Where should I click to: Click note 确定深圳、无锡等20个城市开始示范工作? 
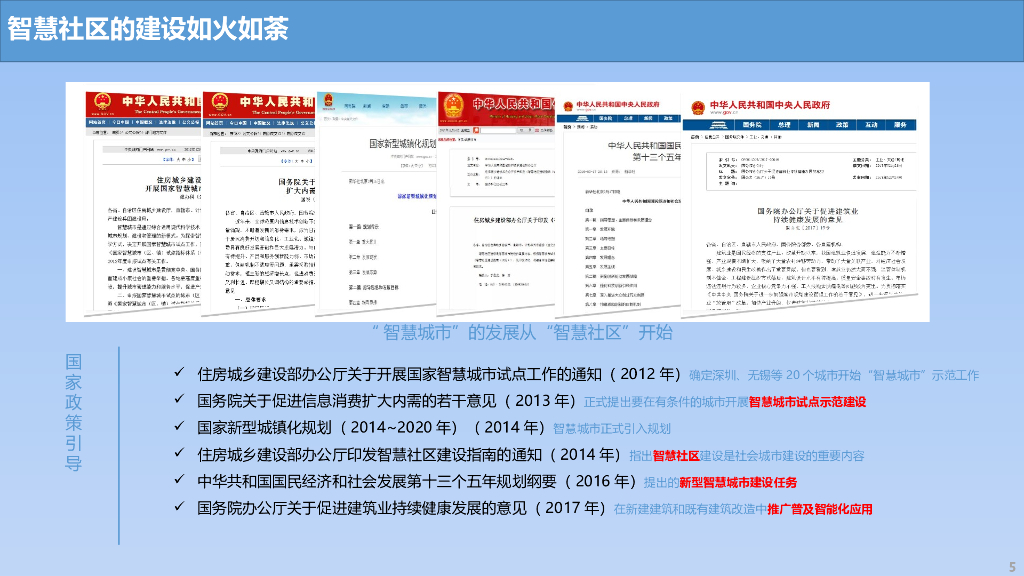coord(834,376)
